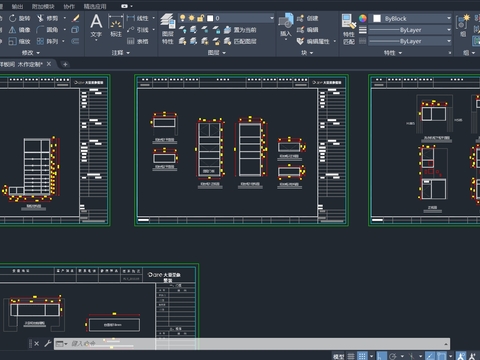Image resolution: width=480 pixels, height=360 pixels.
Task: Close the command line with X
Action: [37, 343]
